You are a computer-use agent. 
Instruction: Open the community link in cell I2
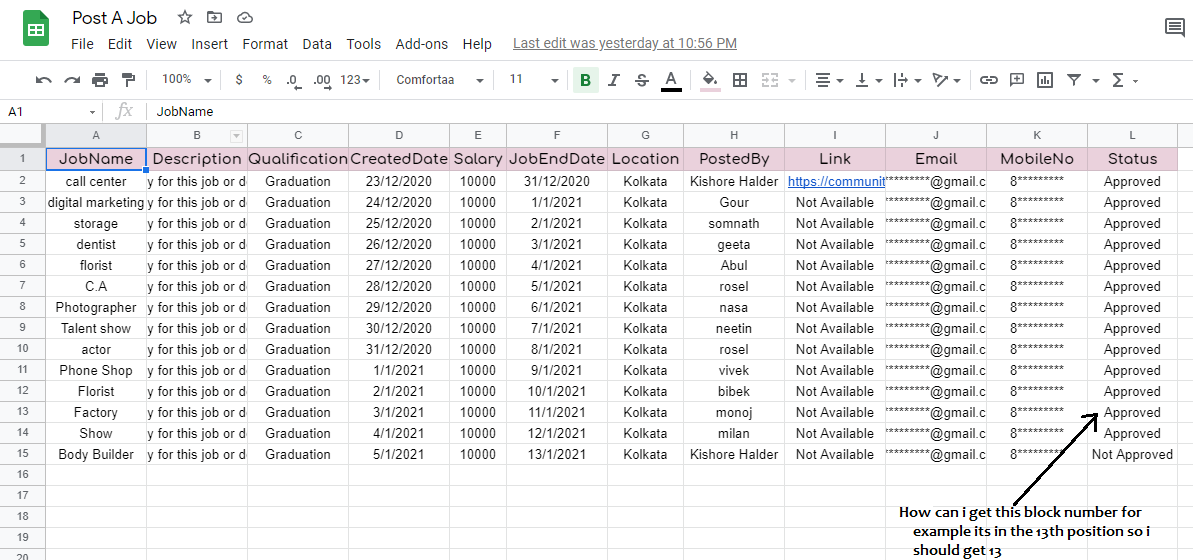pos(835,182)
